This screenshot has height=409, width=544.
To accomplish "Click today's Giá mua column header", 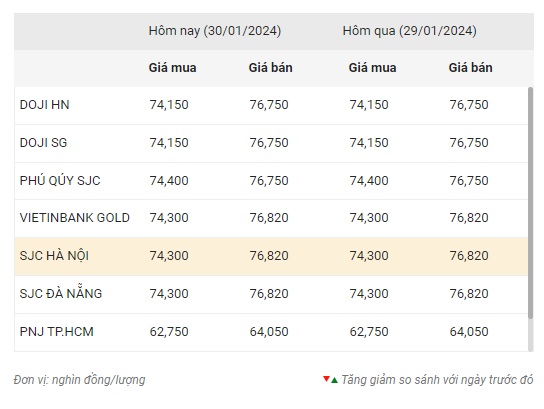I will (172, 68).
